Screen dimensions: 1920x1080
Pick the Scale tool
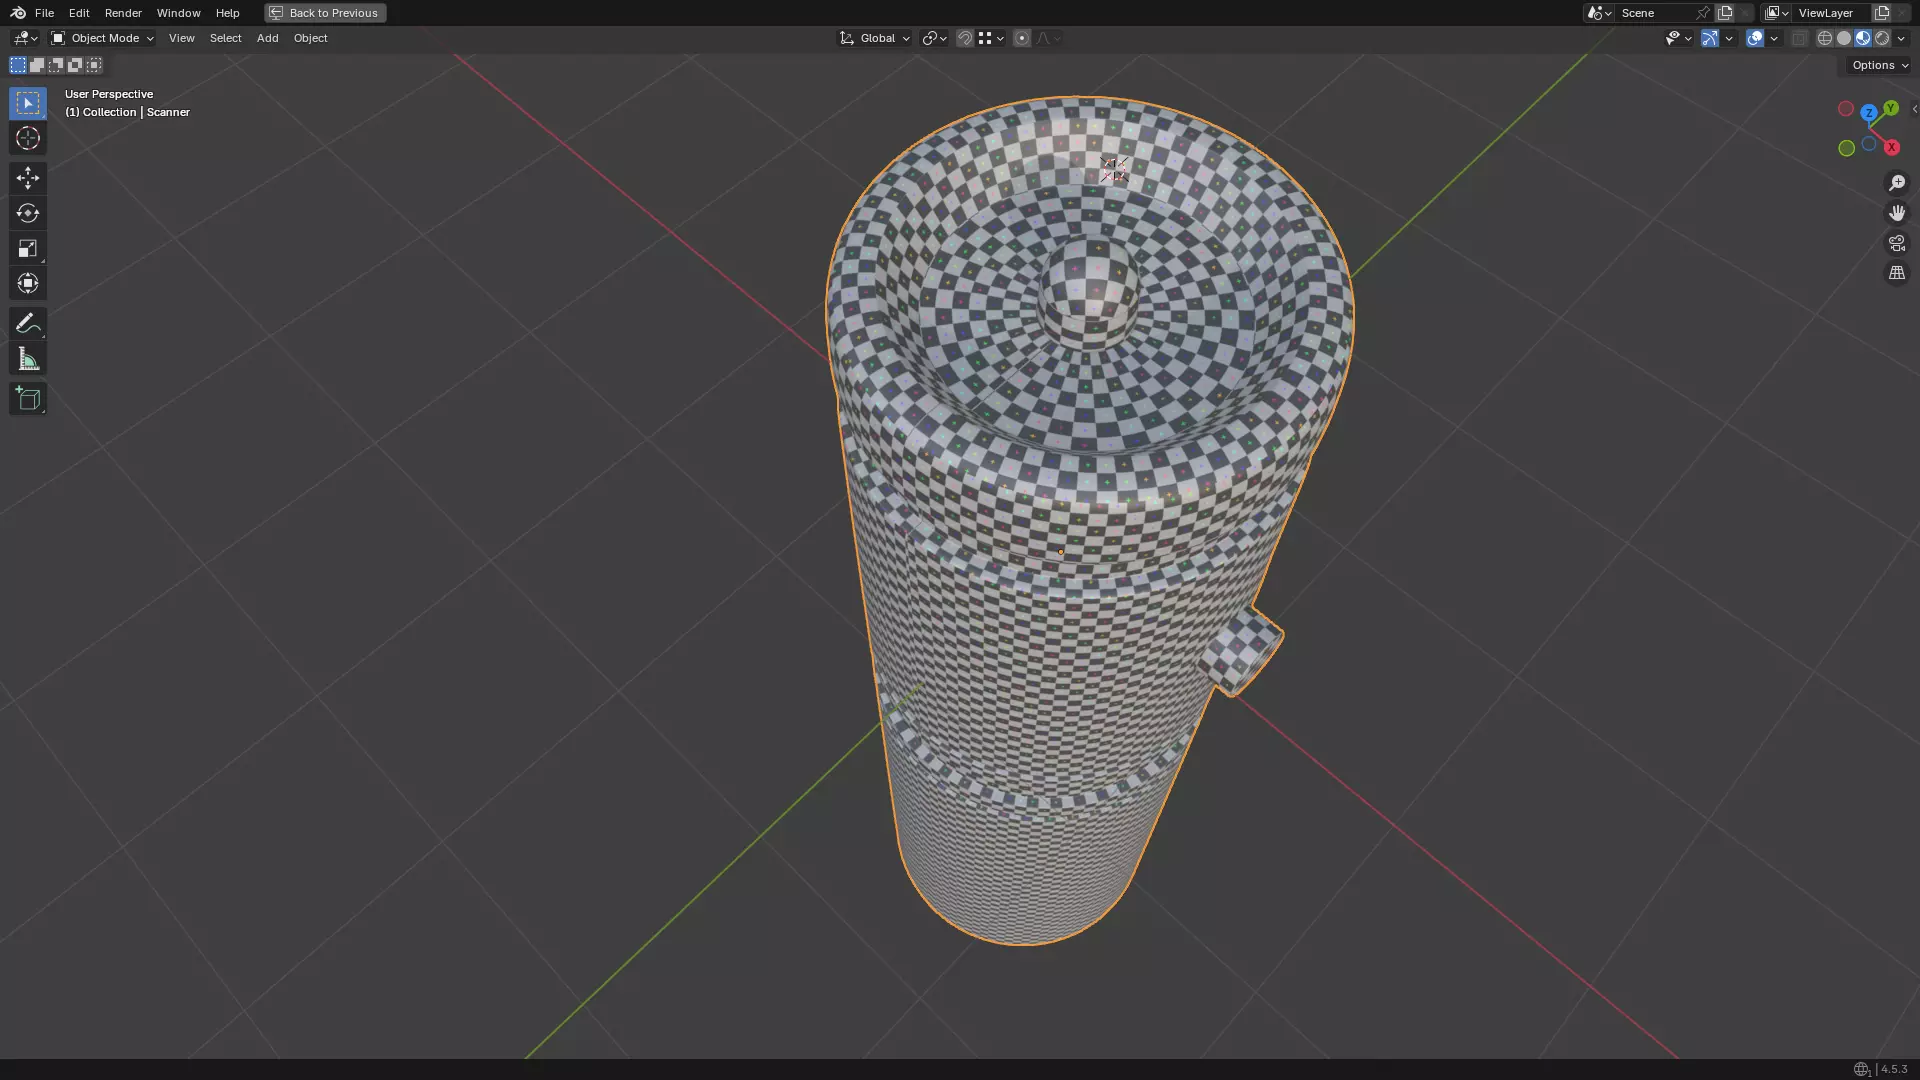click(27, 248)
